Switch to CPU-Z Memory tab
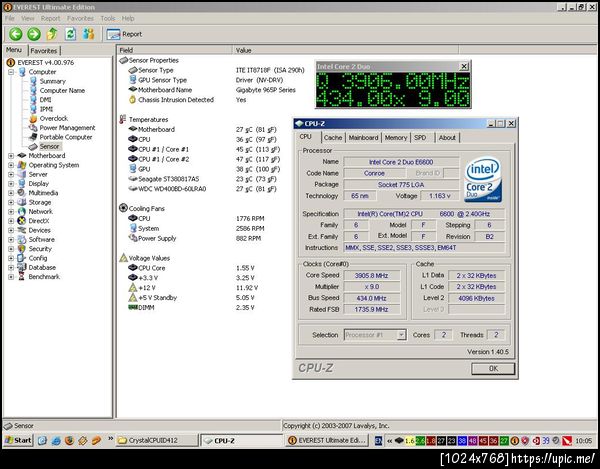 point(396,137)
